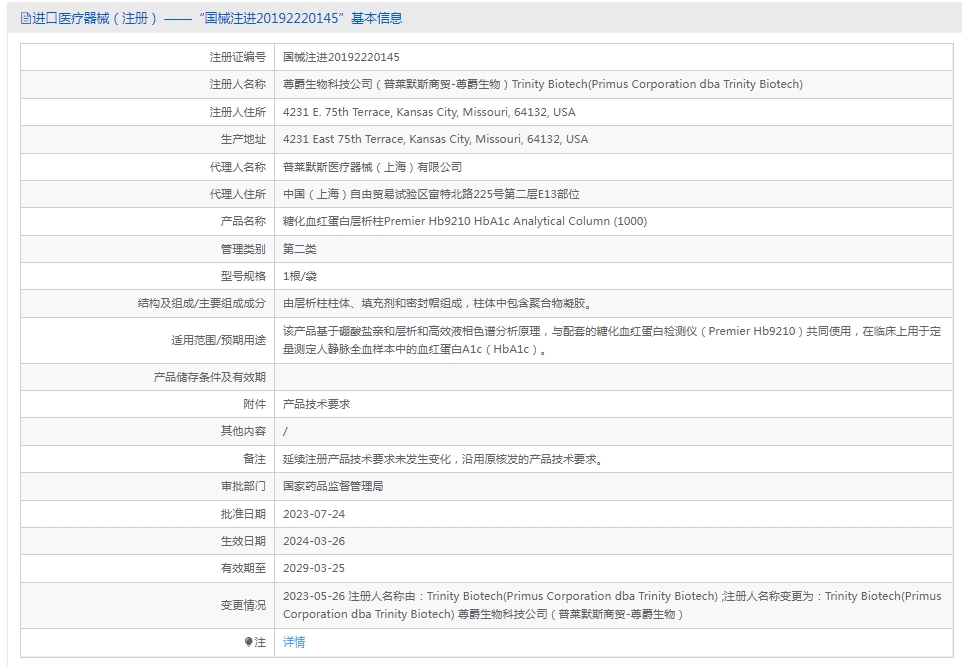Select address 4231 E. 75th Terrace value

429,112
